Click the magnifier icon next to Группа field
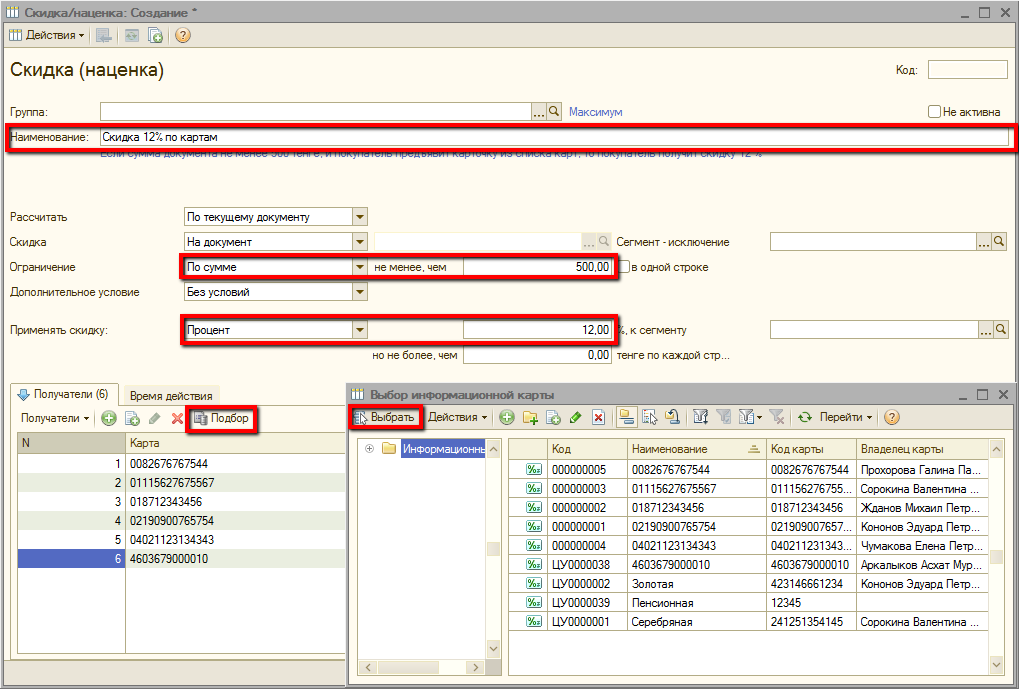The height and width of the screenshot is (689, 1019). coord(555,112)
